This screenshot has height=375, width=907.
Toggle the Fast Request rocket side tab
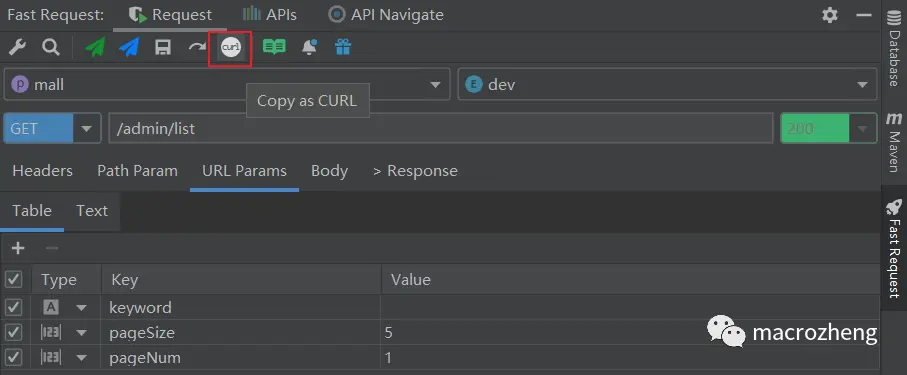click(894, 249)
